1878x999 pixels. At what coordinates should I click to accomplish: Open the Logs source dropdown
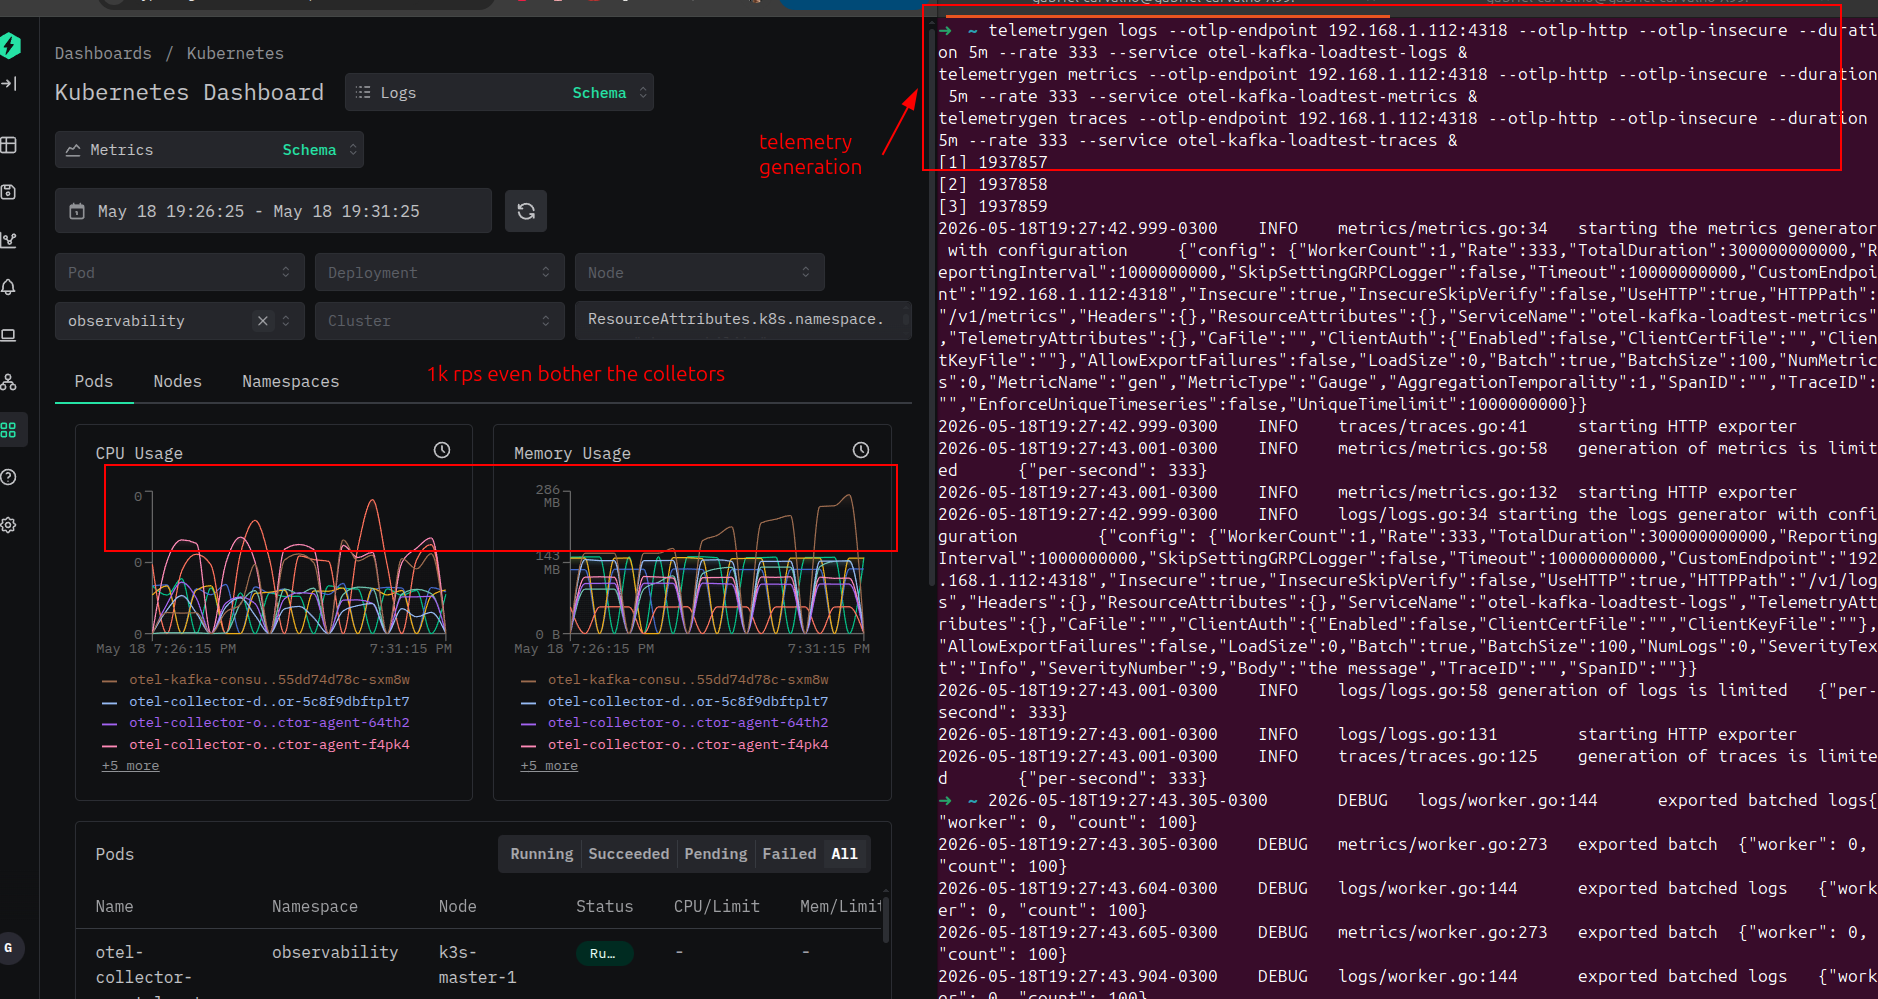pyautogui.click(x=499, y=92)
